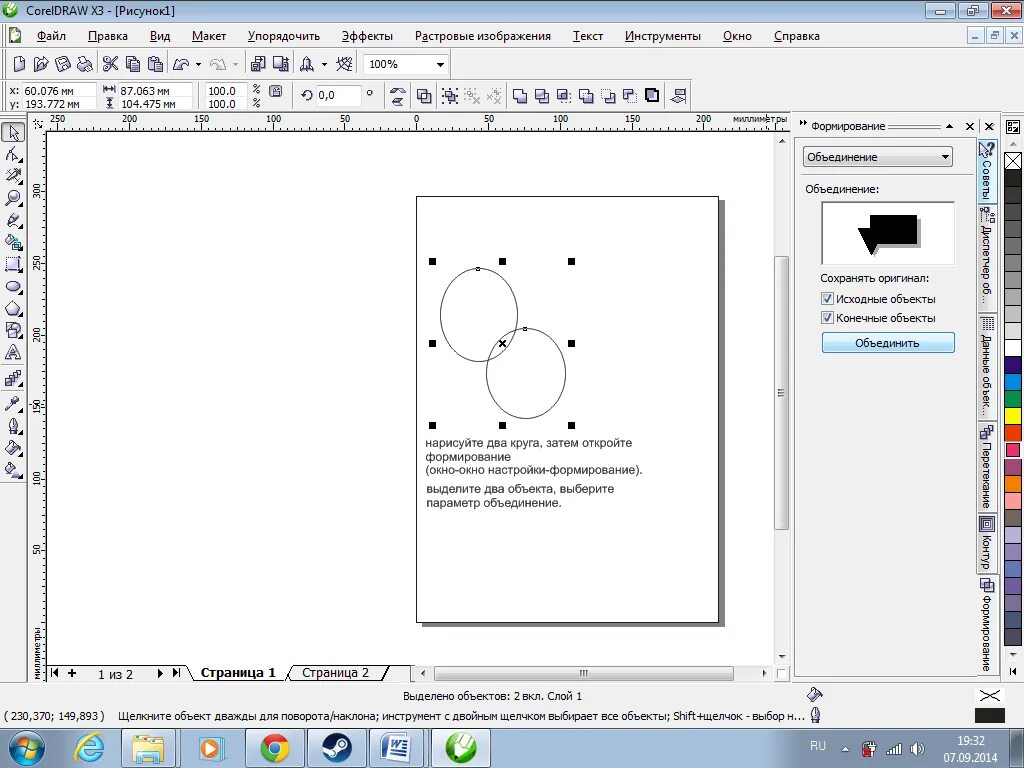1024x768 pixels.
Task: Open the Справка menu
Action: coord(796,36)
